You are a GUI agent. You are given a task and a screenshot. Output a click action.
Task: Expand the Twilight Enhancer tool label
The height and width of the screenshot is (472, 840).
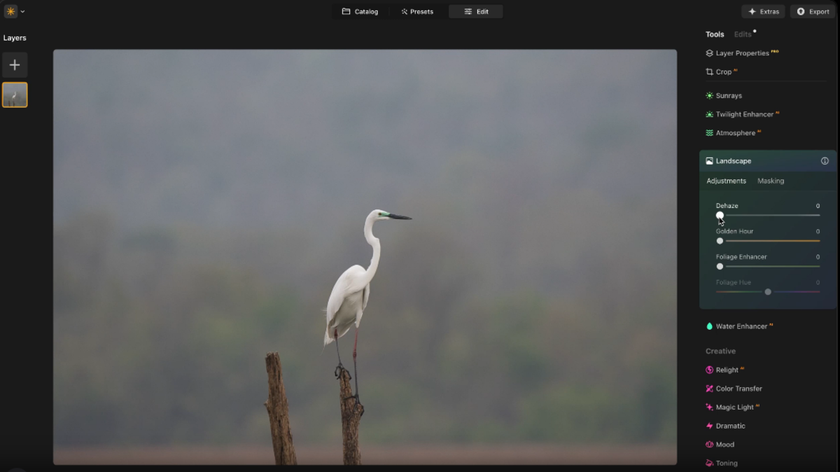click(744, 114)
